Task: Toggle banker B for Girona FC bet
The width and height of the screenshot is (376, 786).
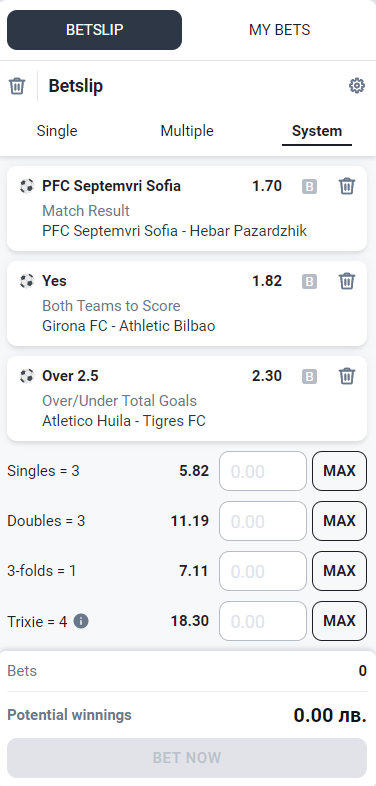Action: (x=309, y=282)
